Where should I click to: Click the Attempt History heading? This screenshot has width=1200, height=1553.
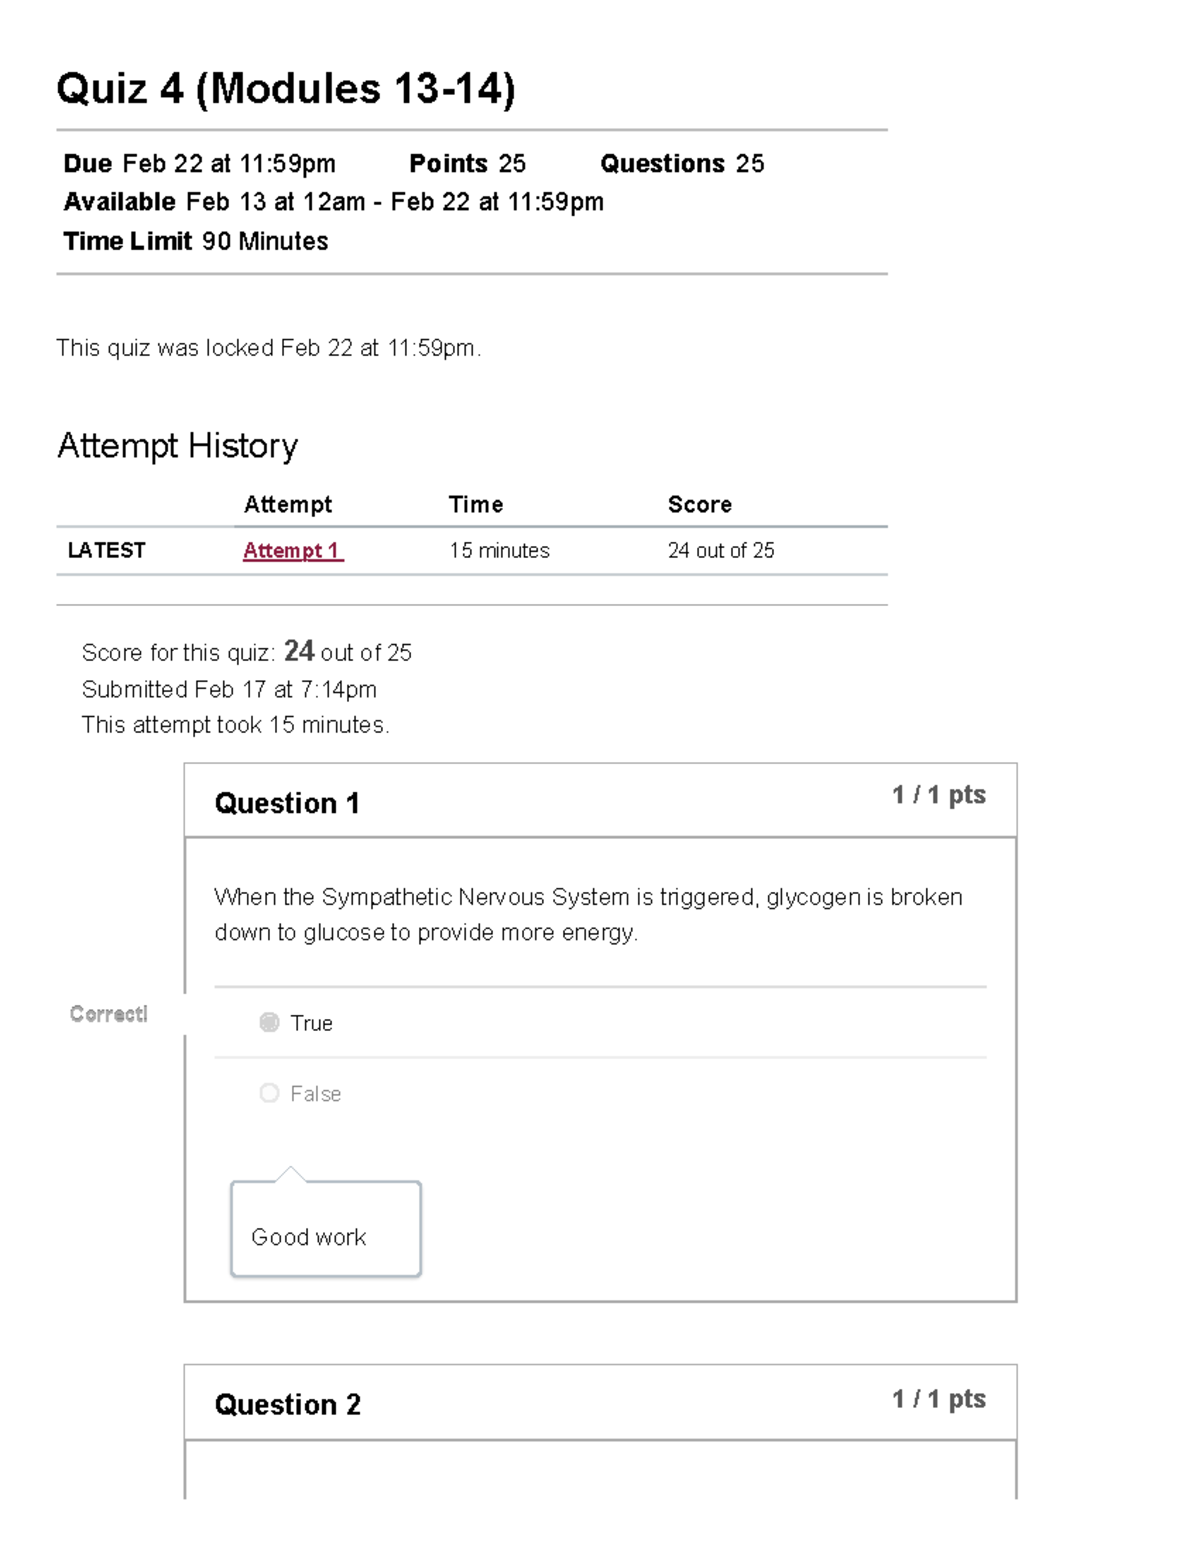coord(177,446)
